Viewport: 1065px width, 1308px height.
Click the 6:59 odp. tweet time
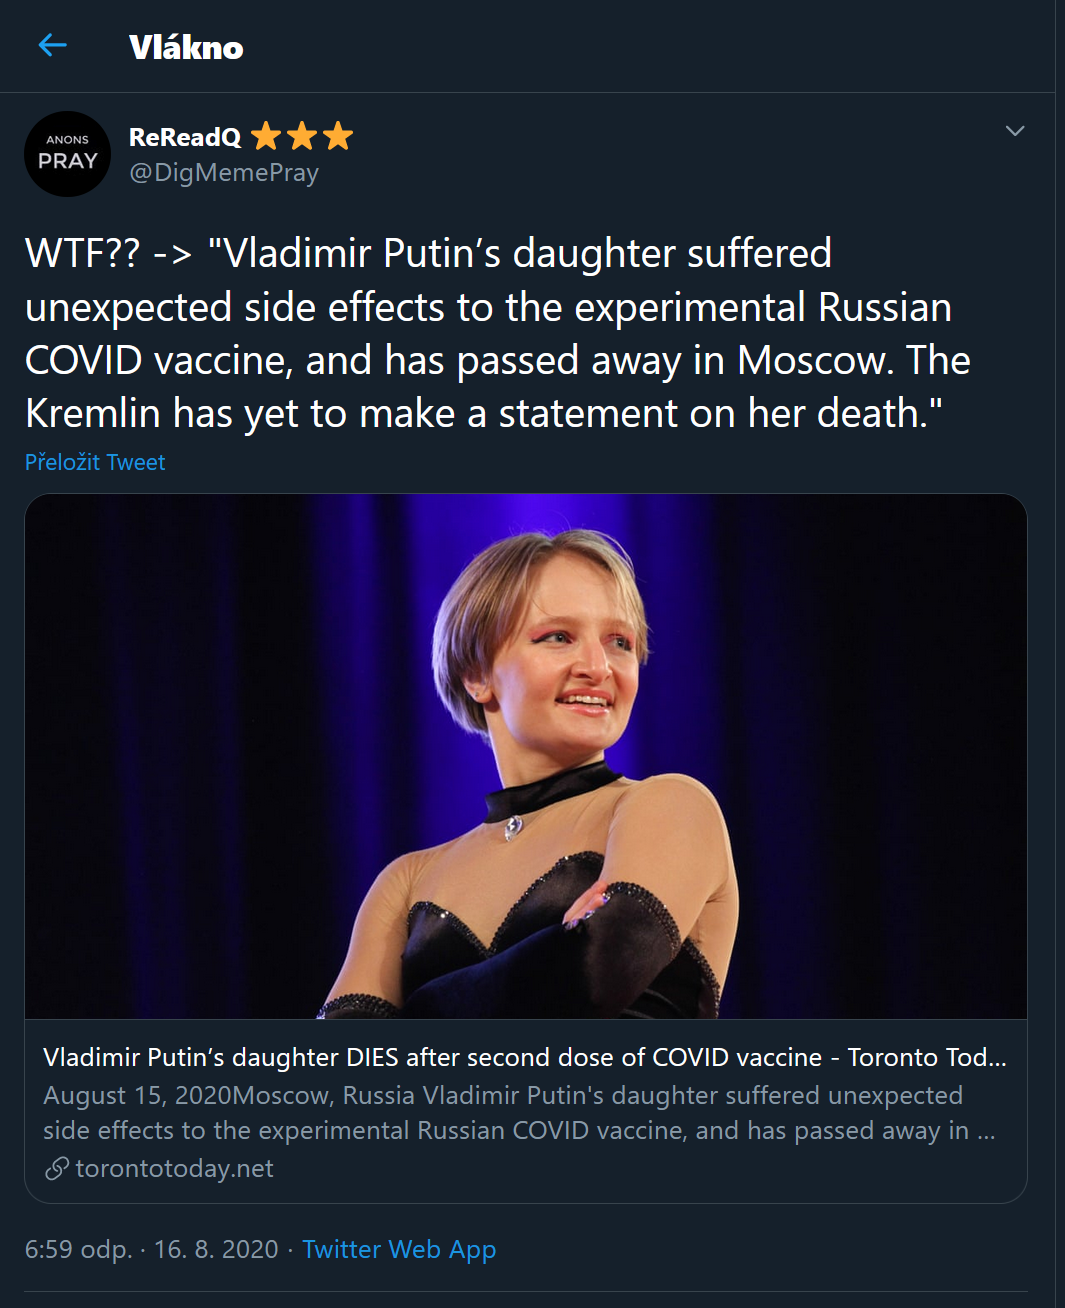click(78, 1249)
